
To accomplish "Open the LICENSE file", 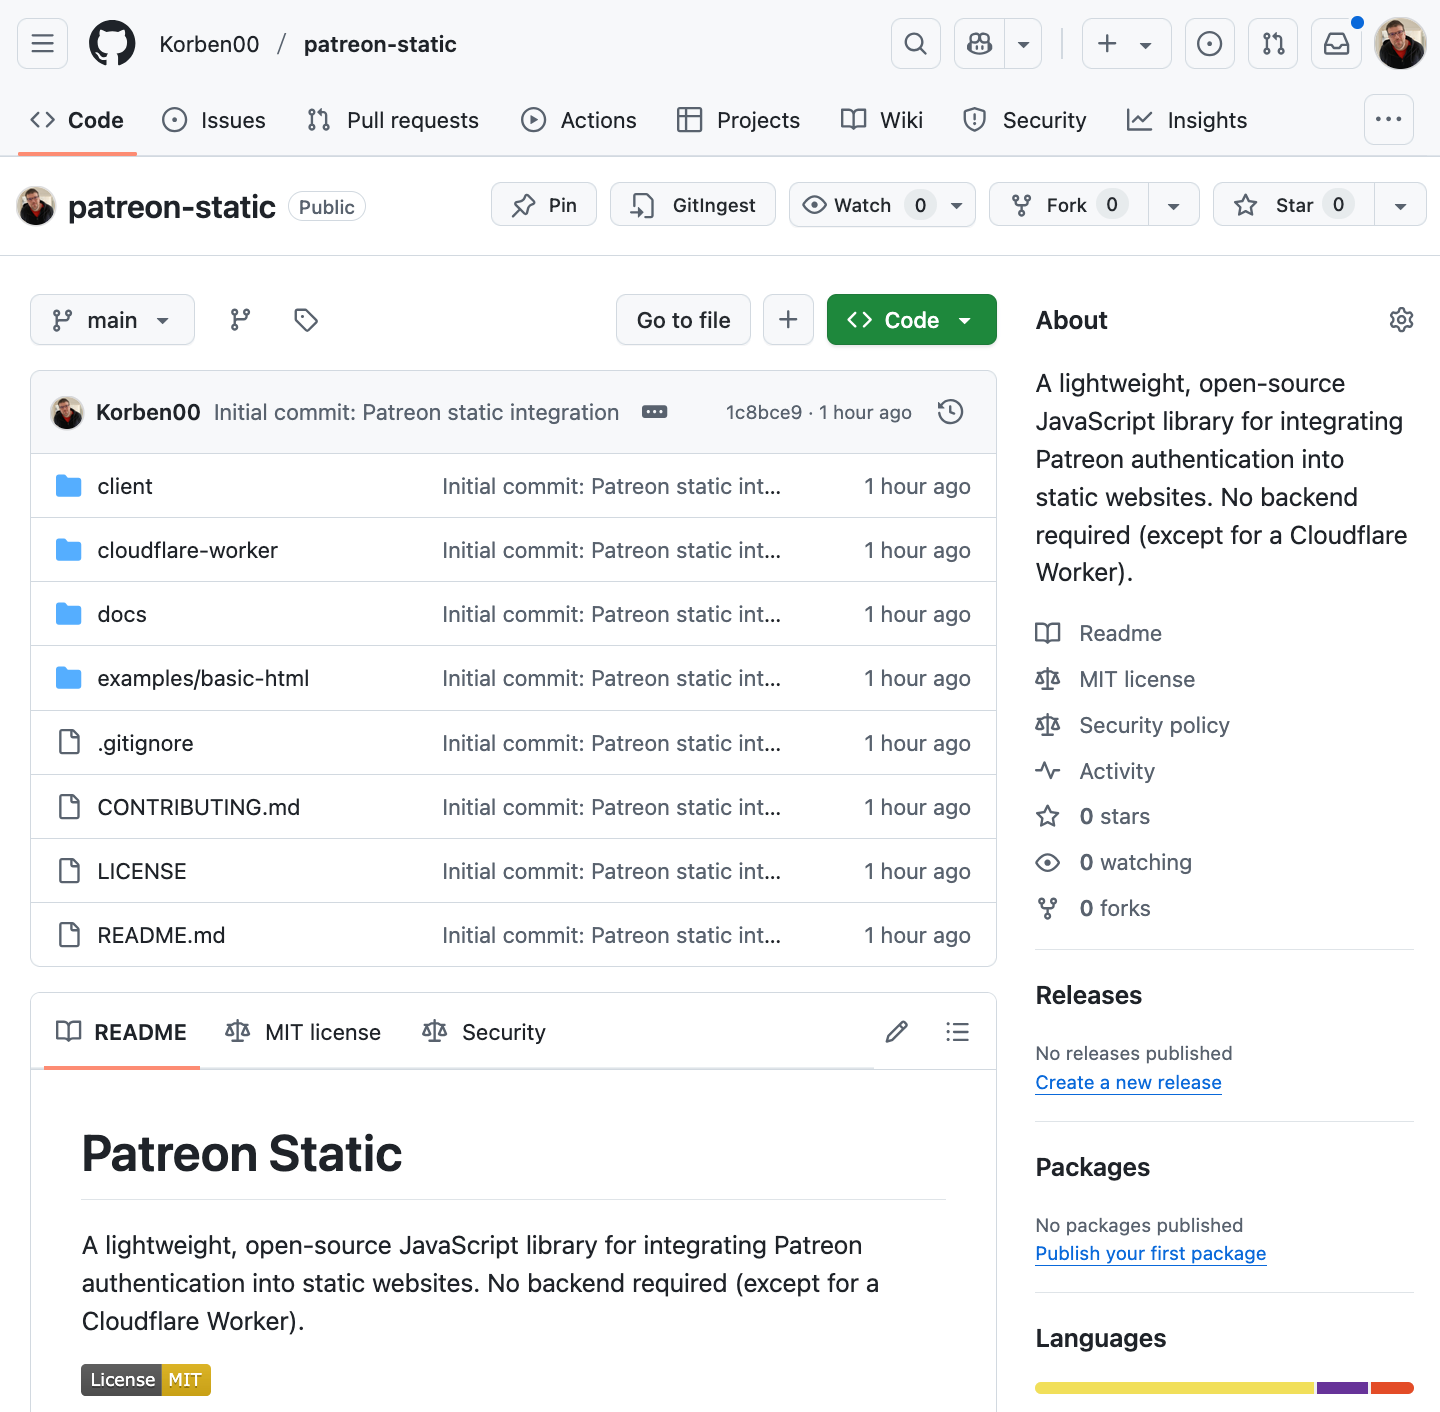I will pyautogui.click(x=142, y=871).
